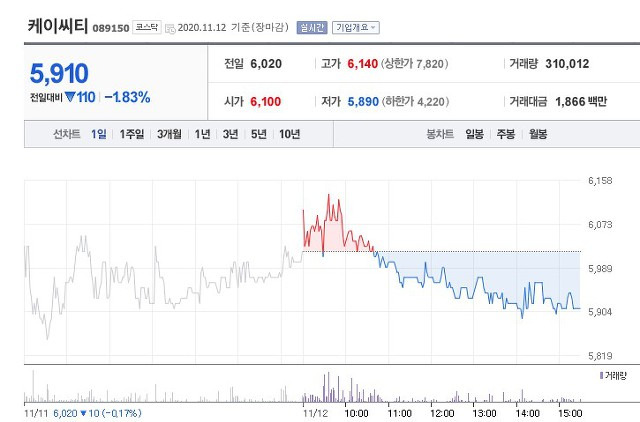Click the 케이씨티 stock name
This screenshot has height=422, width=640.
click(58, 26)
